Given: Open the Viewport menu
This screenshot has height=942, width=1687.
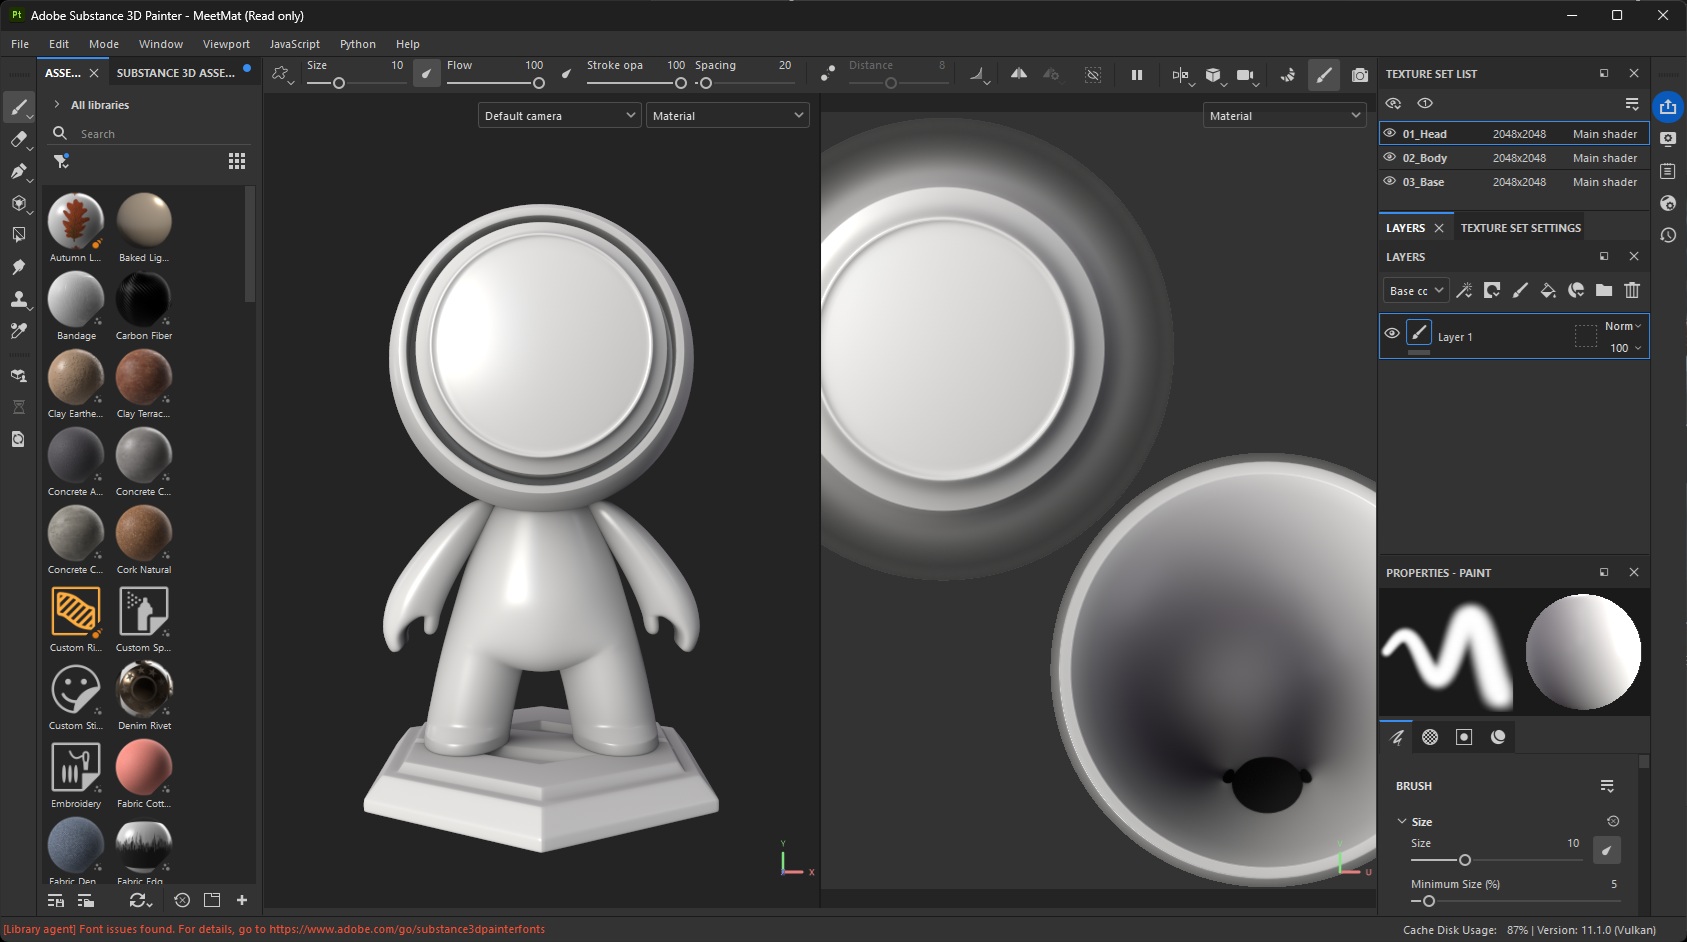Looking at the screenshot, I should click(226, 44).
